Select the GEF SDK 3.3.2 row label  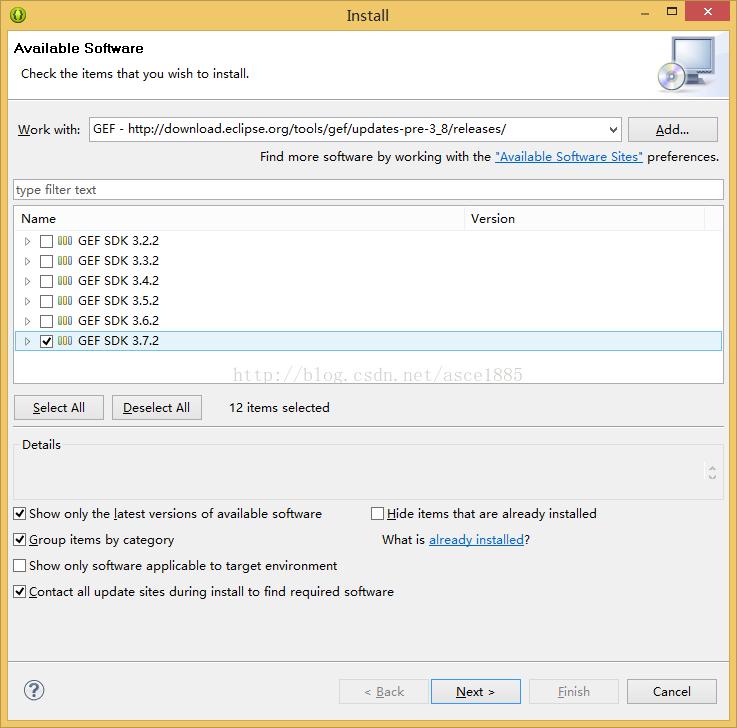pyautogui.click(x=118, y=261)
